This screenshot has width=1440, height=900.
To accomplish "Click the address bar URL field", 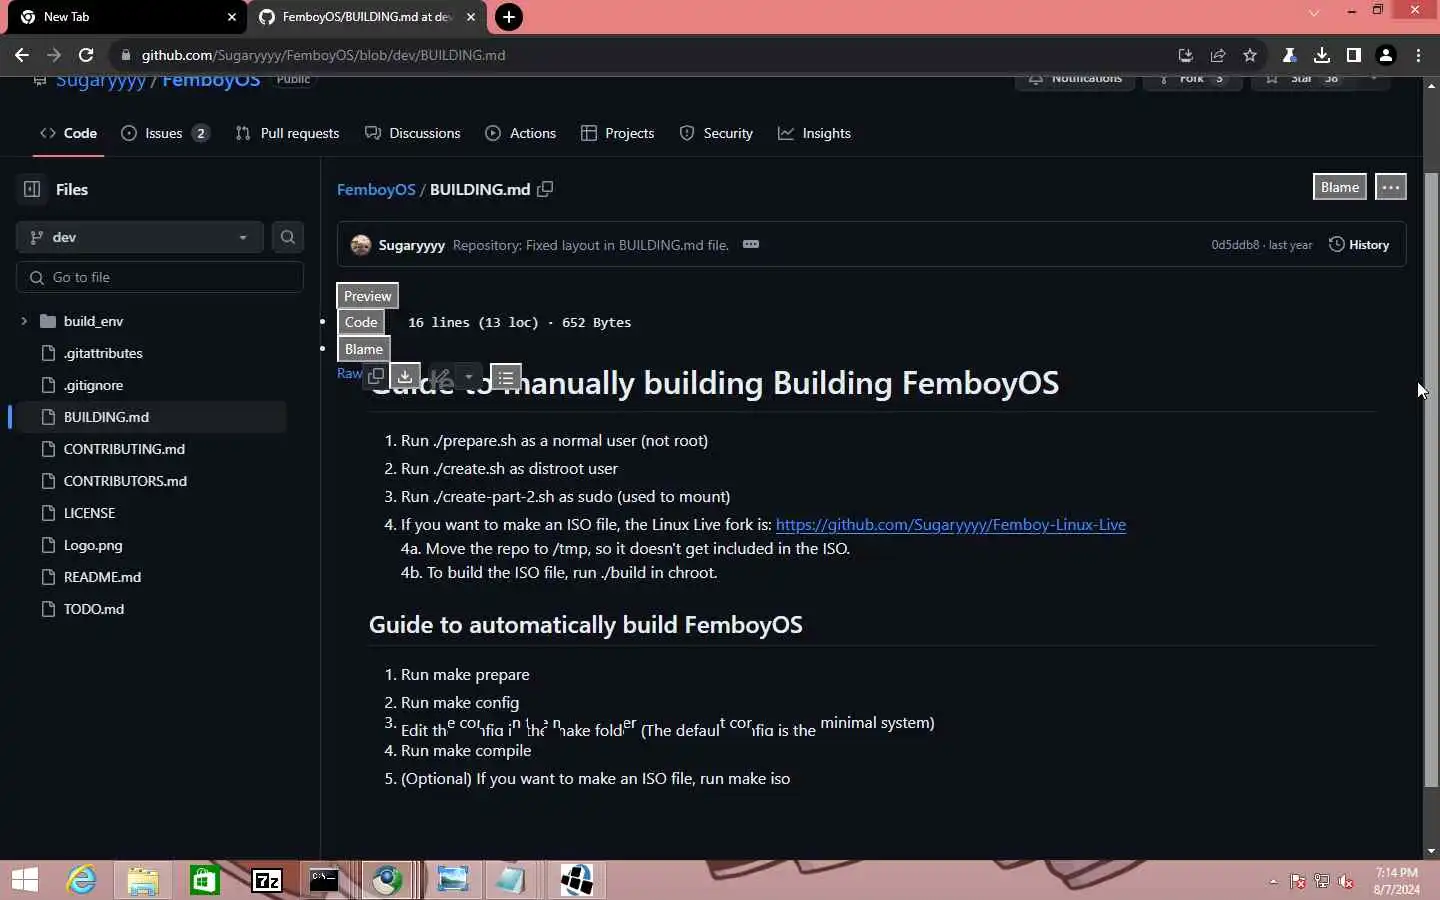I will 640,55.
